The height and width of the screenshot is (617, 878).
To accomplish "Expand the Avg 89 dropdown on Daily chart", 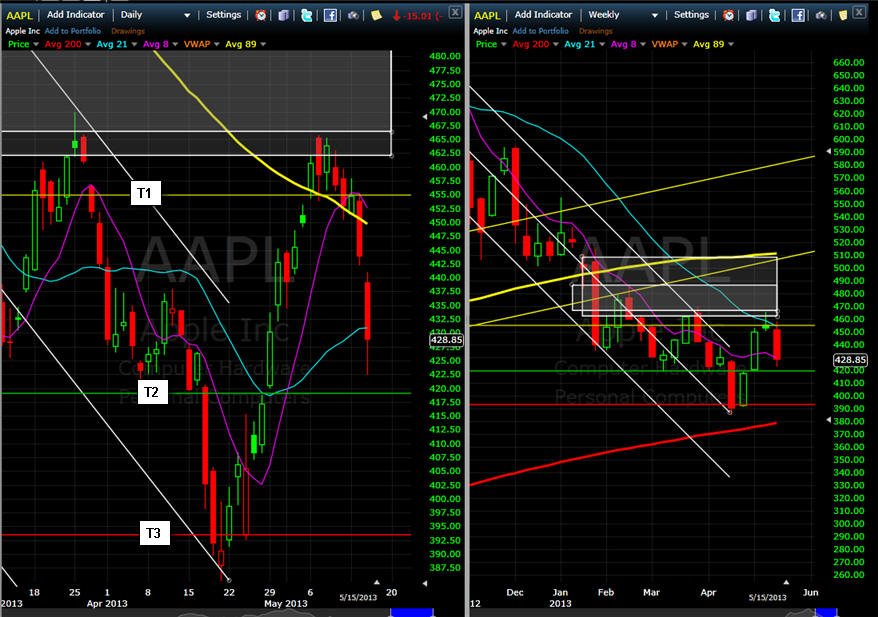I will 263,44.
